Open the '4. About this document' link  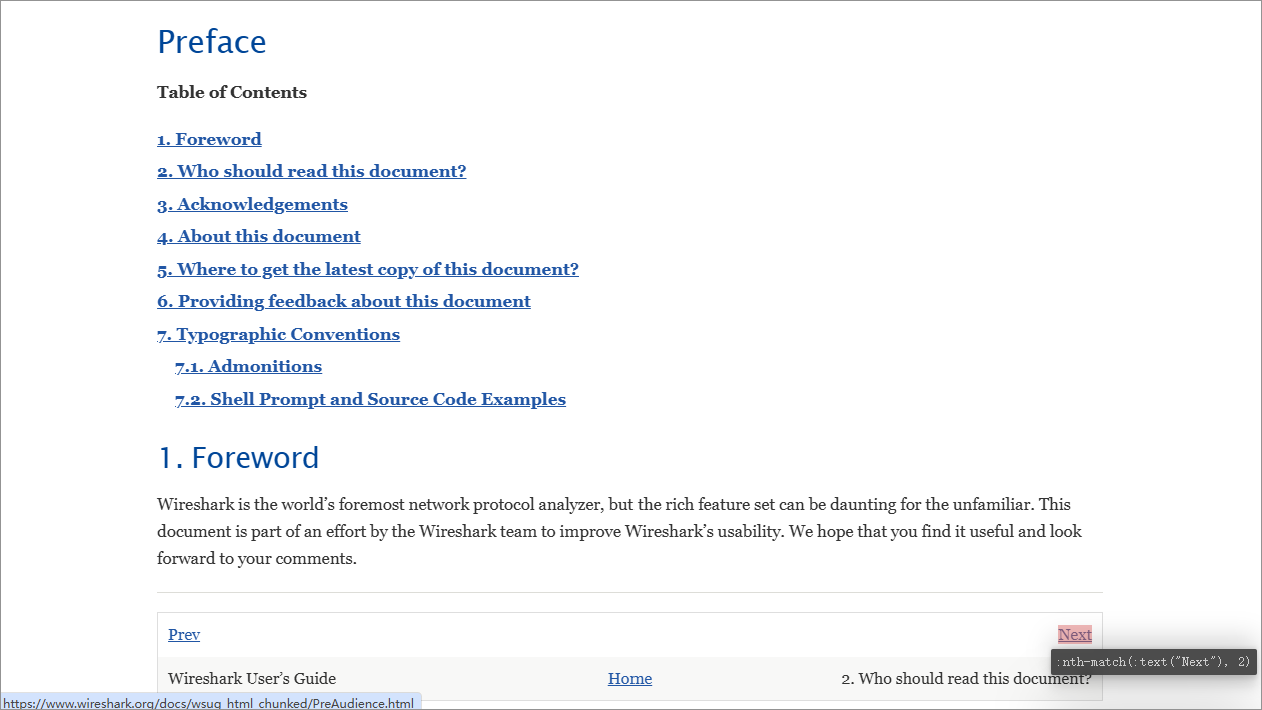(x=258, y=236)
